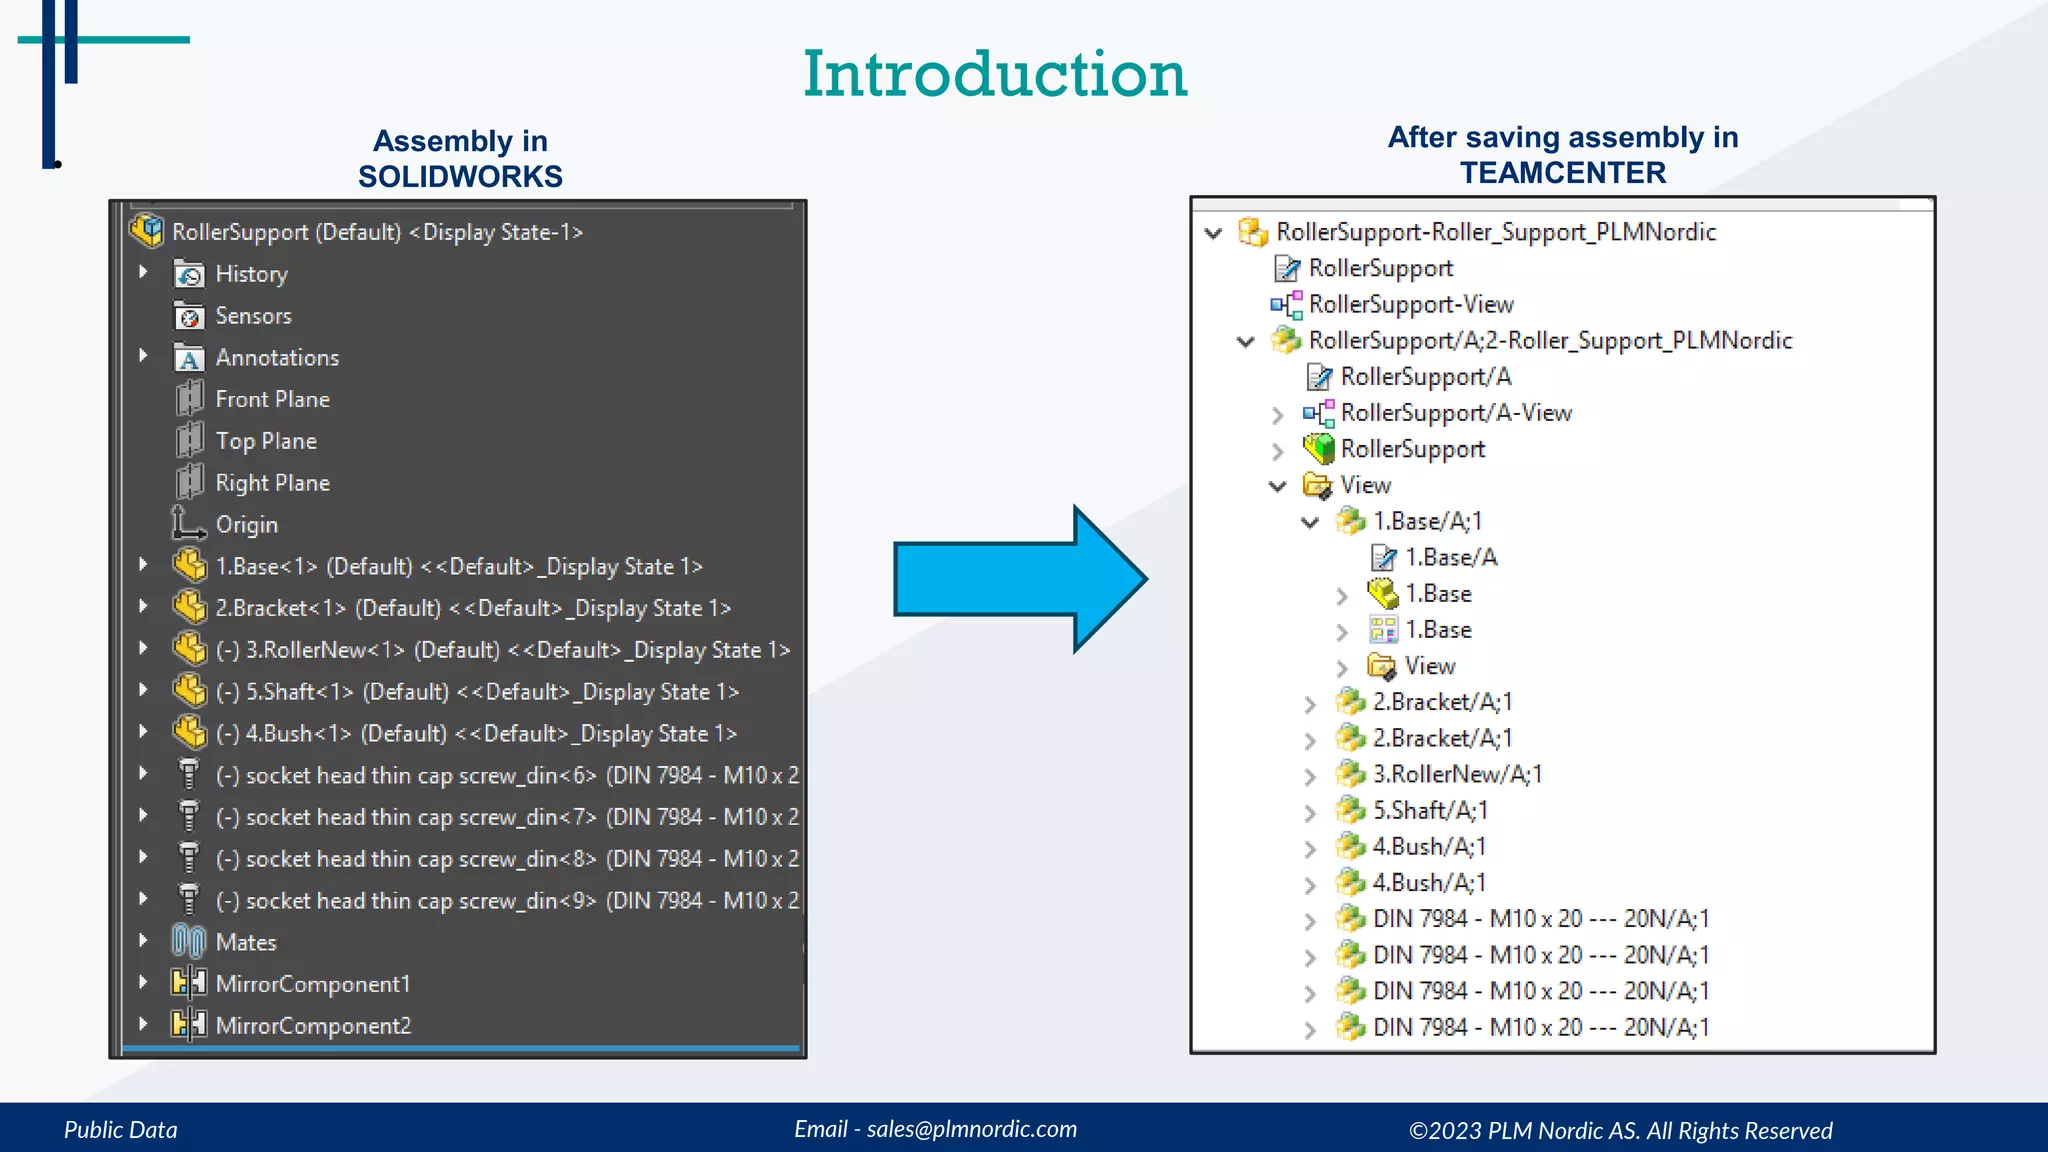The height and width of the screenshot is (1152, 2048).
Task: Click the Origin icon
Action: tap(188, 523)
